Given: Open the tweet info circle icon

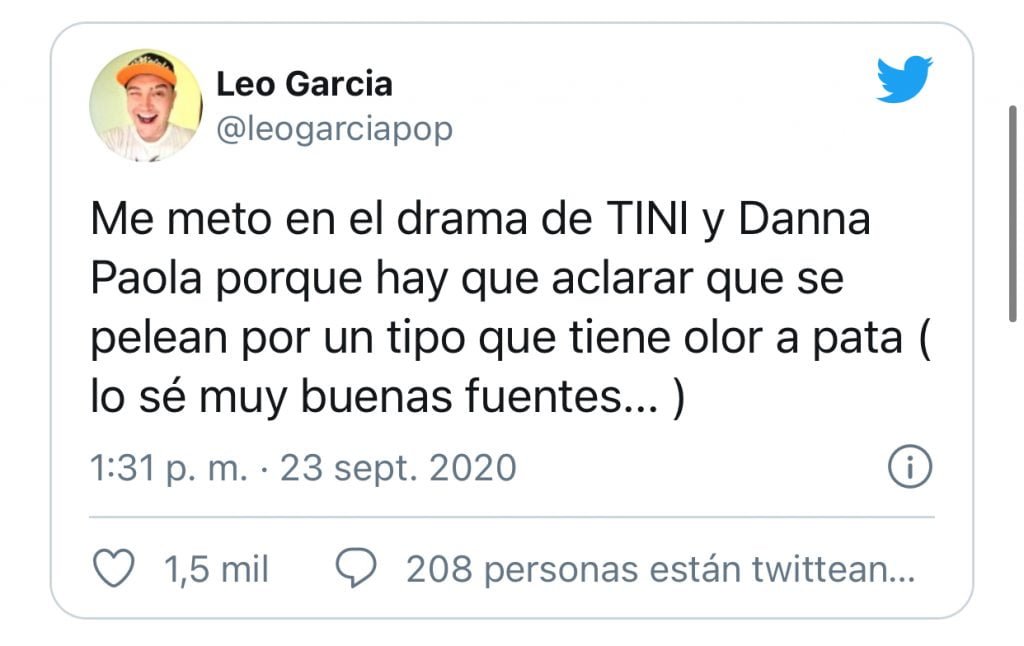Looking at the screenshot, I should 910,467.
